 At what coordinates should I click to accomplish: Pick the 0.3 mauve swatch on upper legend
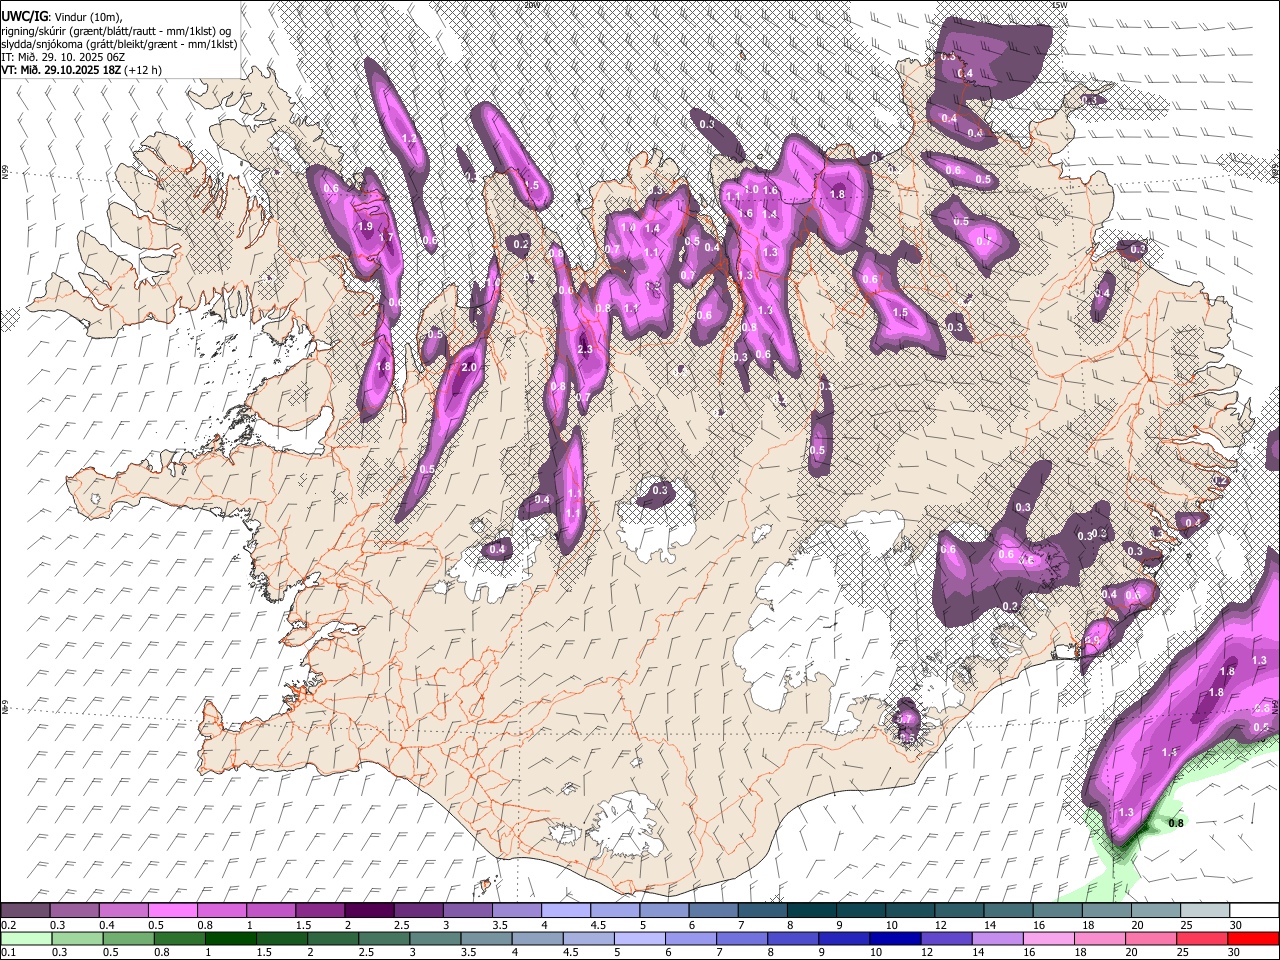(x=74, y=911)
